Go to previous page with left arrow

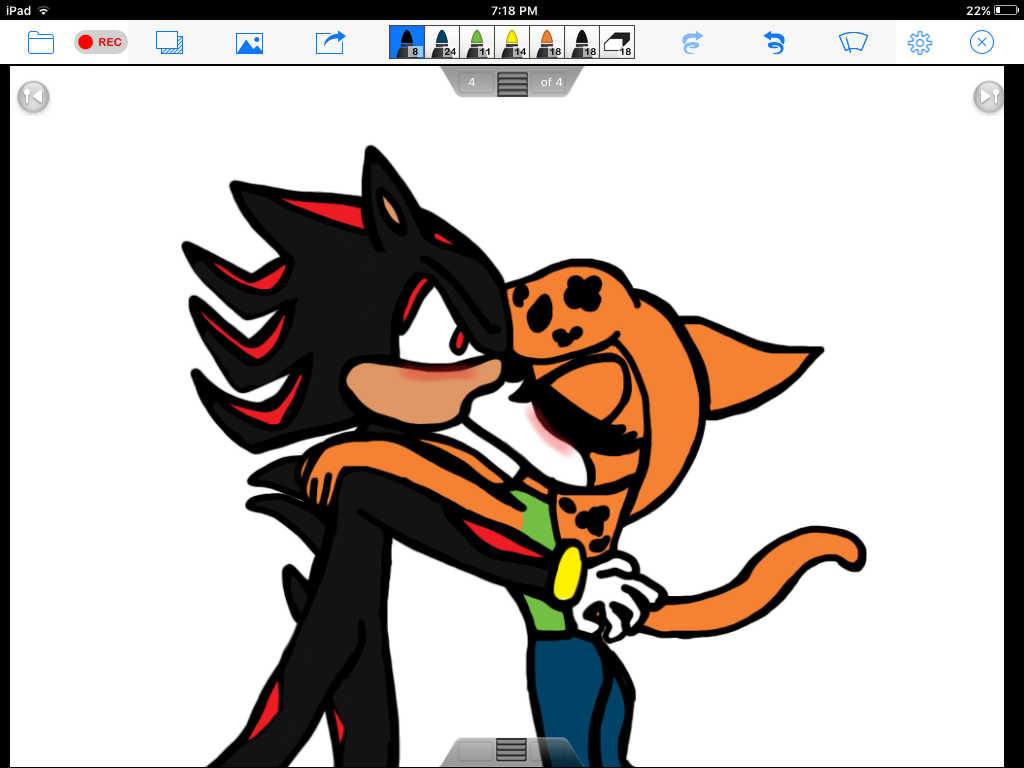click(33, 97)
